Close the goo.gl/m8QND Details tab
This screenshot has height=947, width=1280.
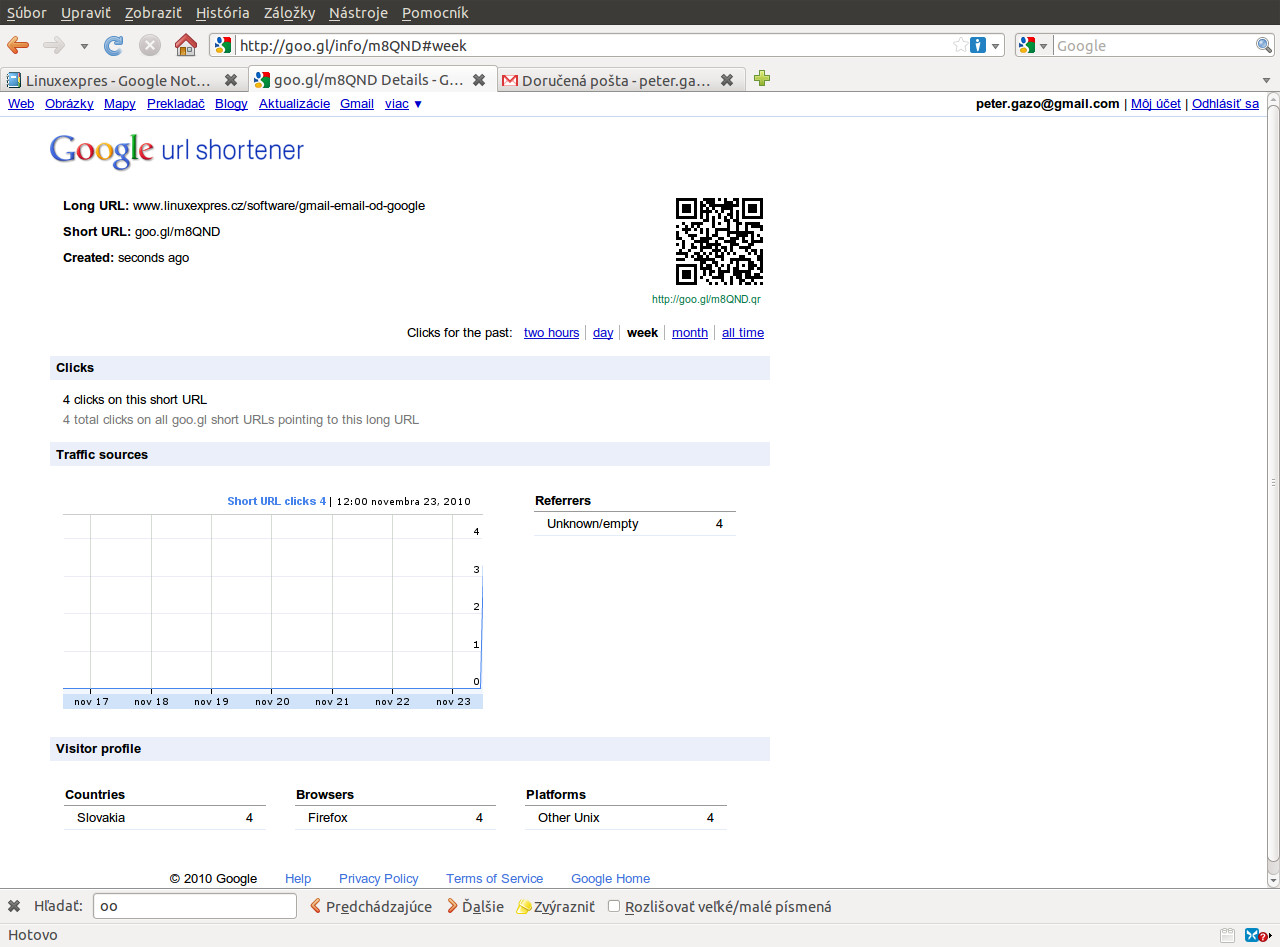(479, 80)
